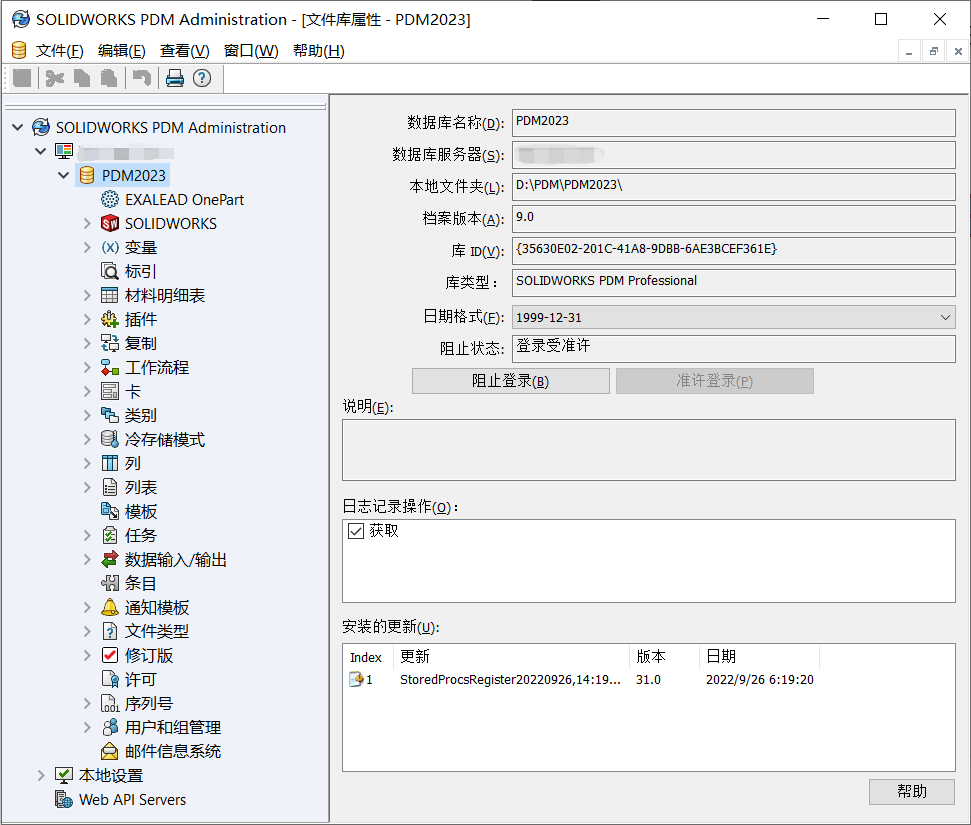Expand the 用户和组管理 tree node
The width and height of the screenshot is (971, 825).
click(x=87, y=727)
